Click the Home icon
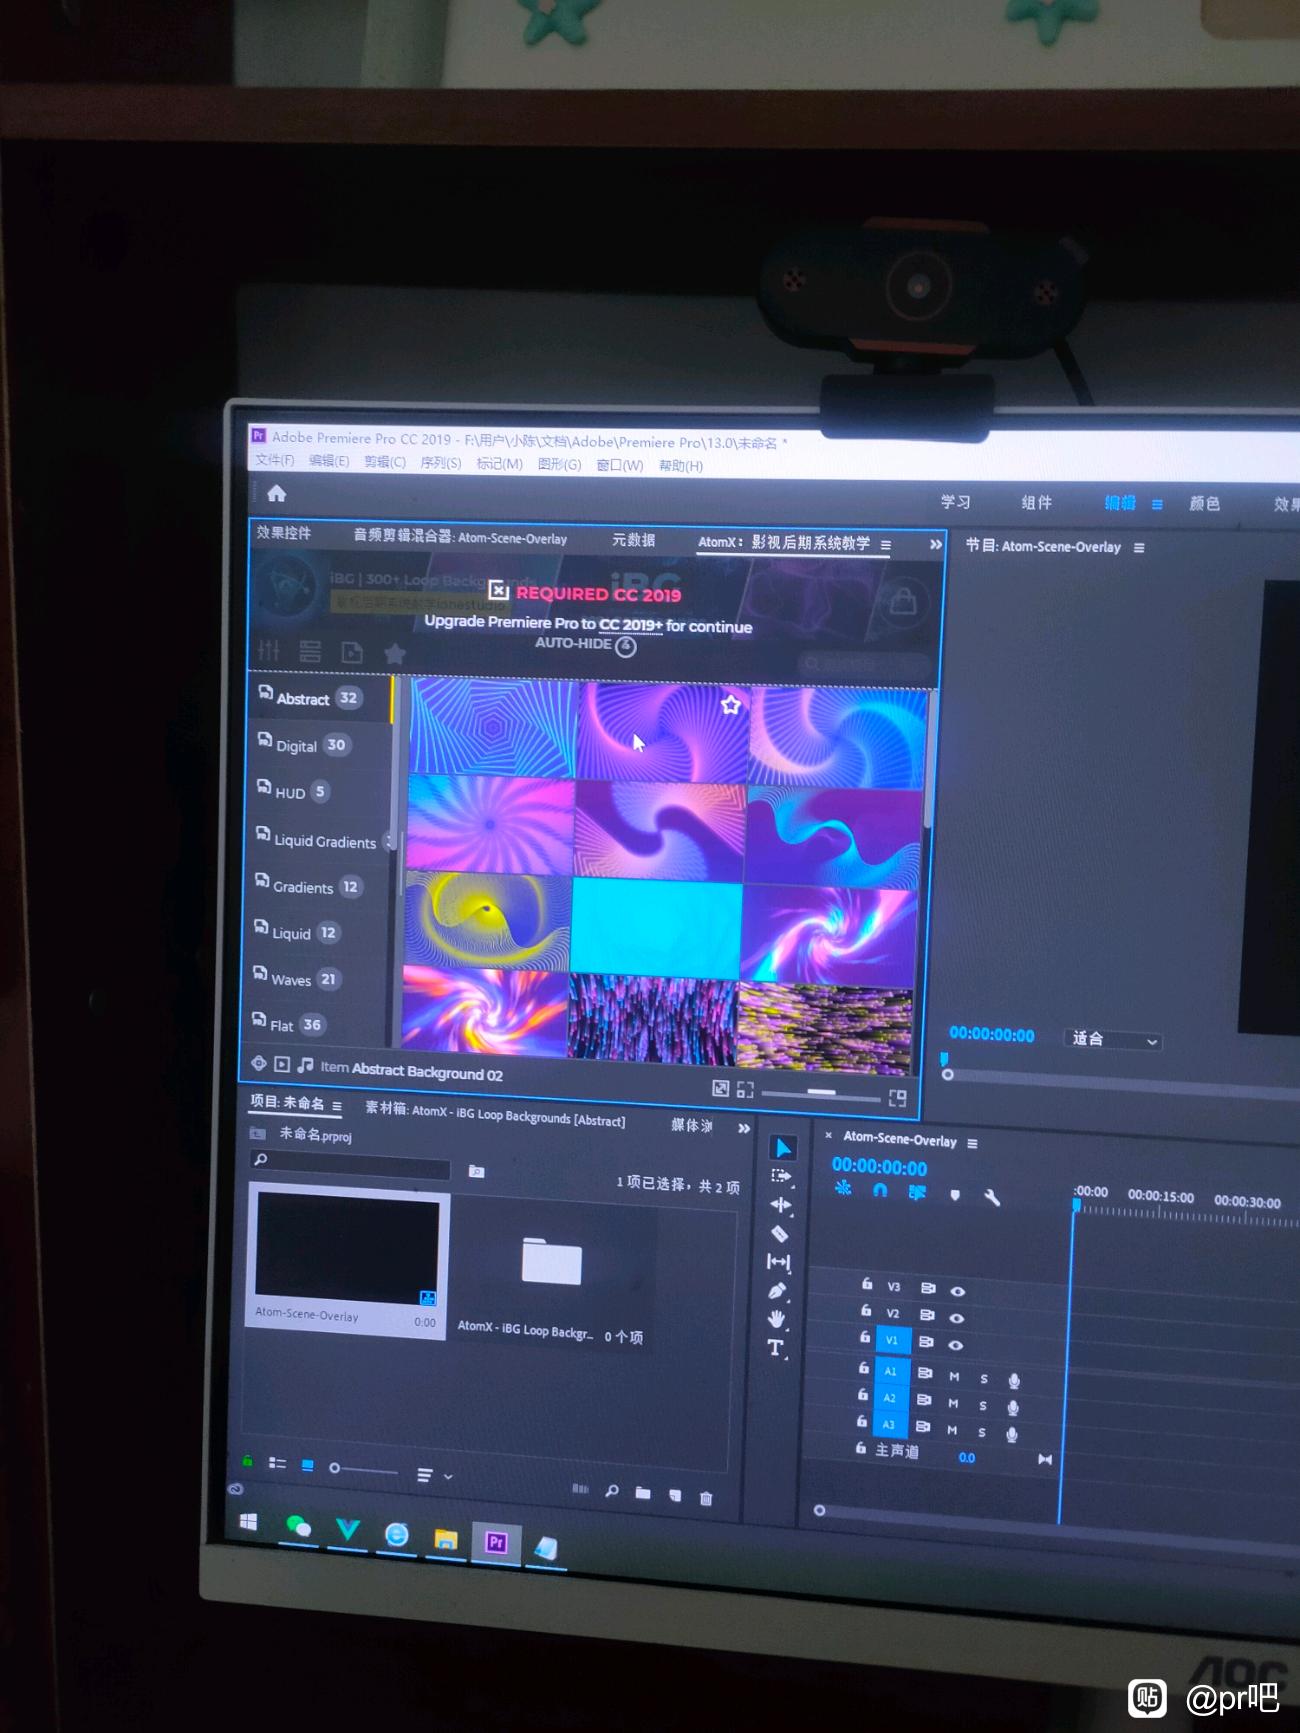Viewport: 1300px width, 1733px height. click(277, 493)
